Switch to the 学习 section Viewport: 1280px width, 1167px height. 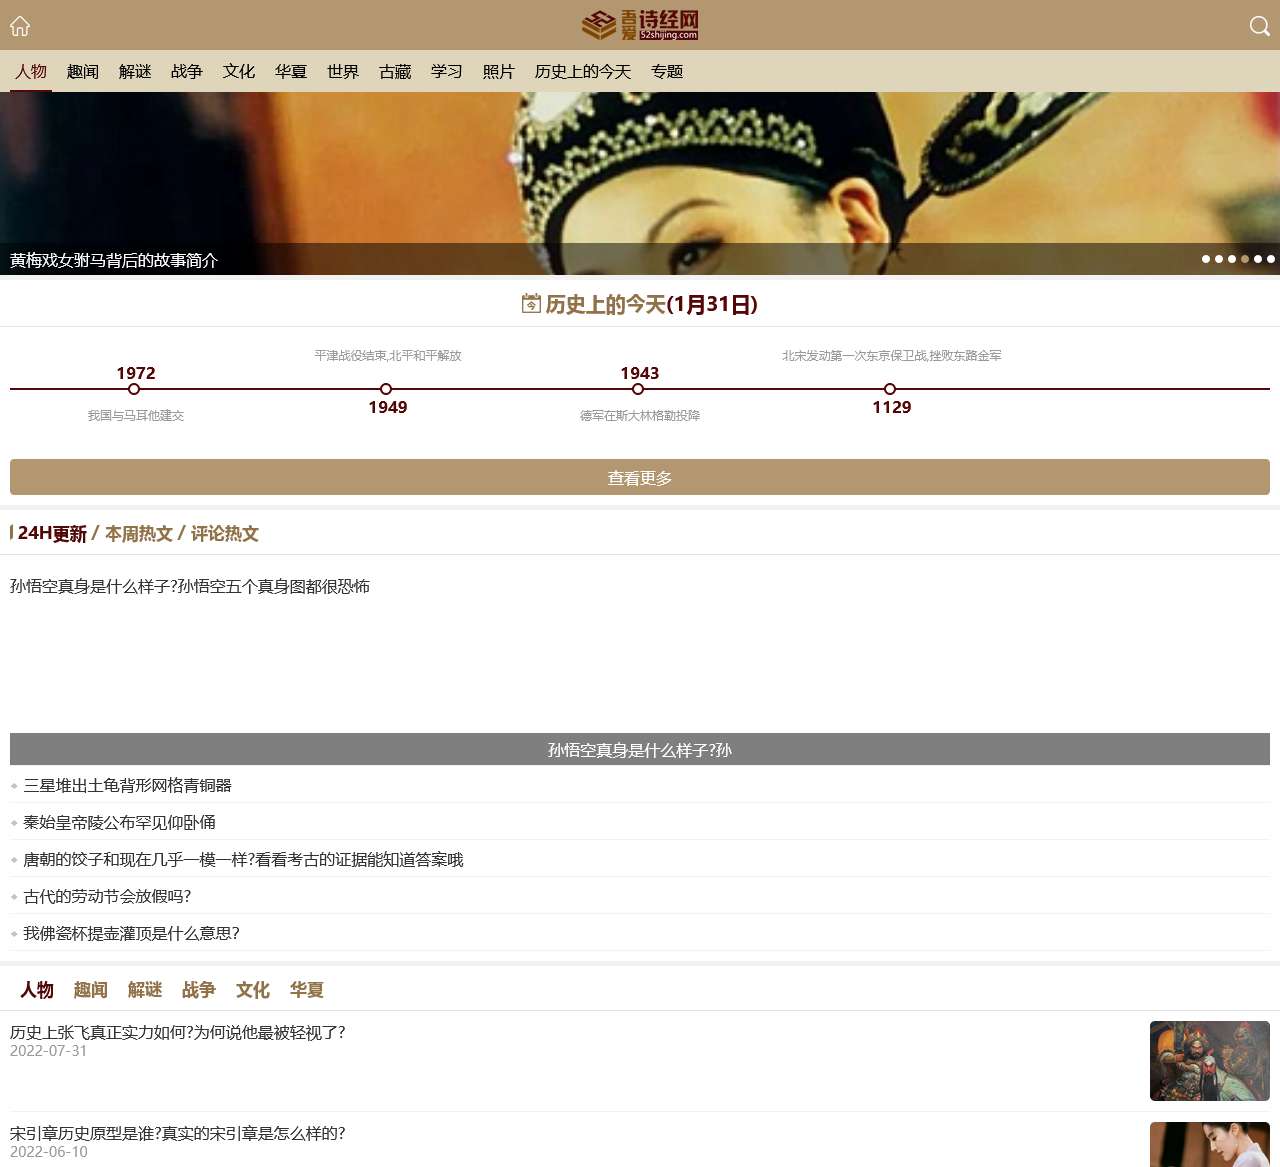(447, 72)
